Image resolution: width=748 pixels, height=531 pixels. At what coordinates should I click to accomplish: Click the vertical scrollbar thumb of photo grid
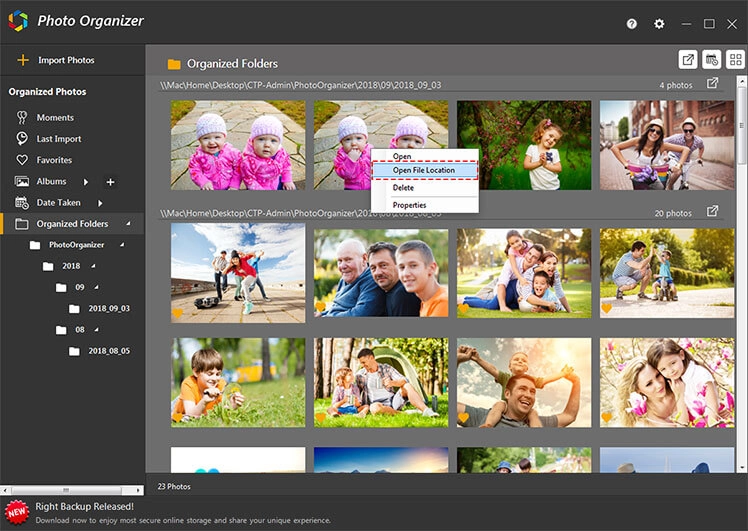click(x=742, y=126)
